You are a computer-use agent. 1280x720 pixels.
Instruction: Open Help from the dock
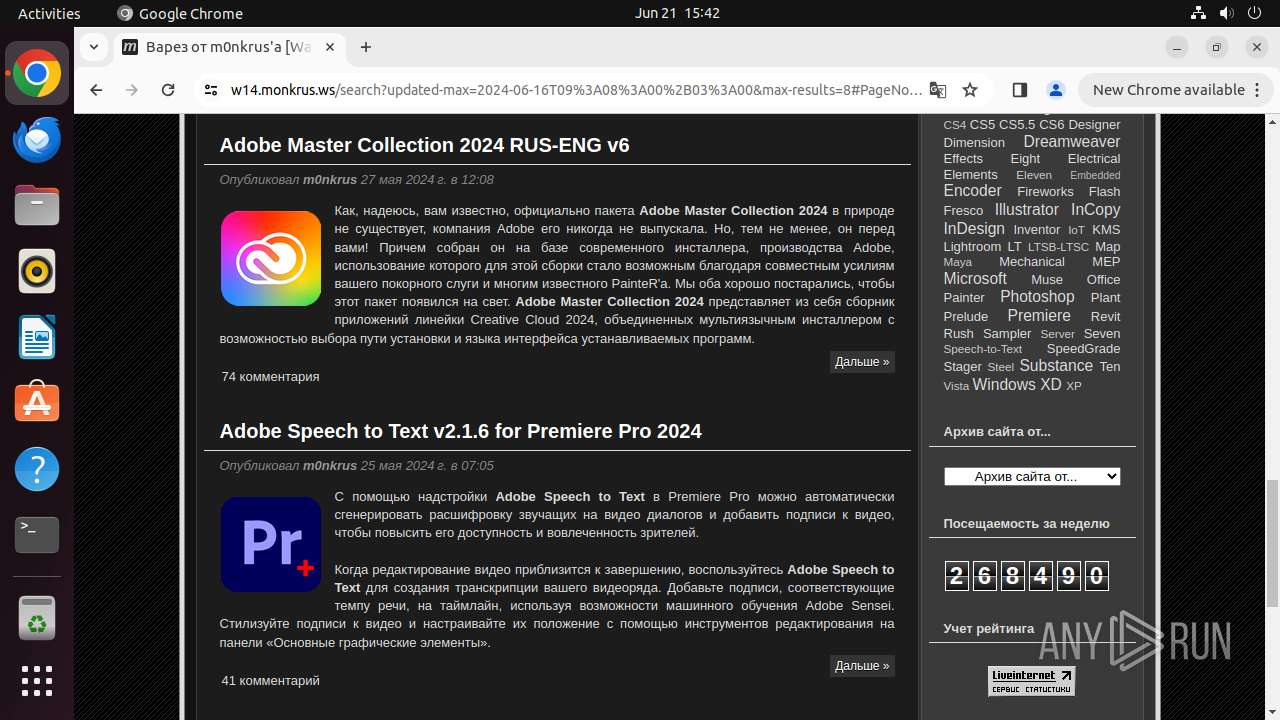tap(37, 469)
